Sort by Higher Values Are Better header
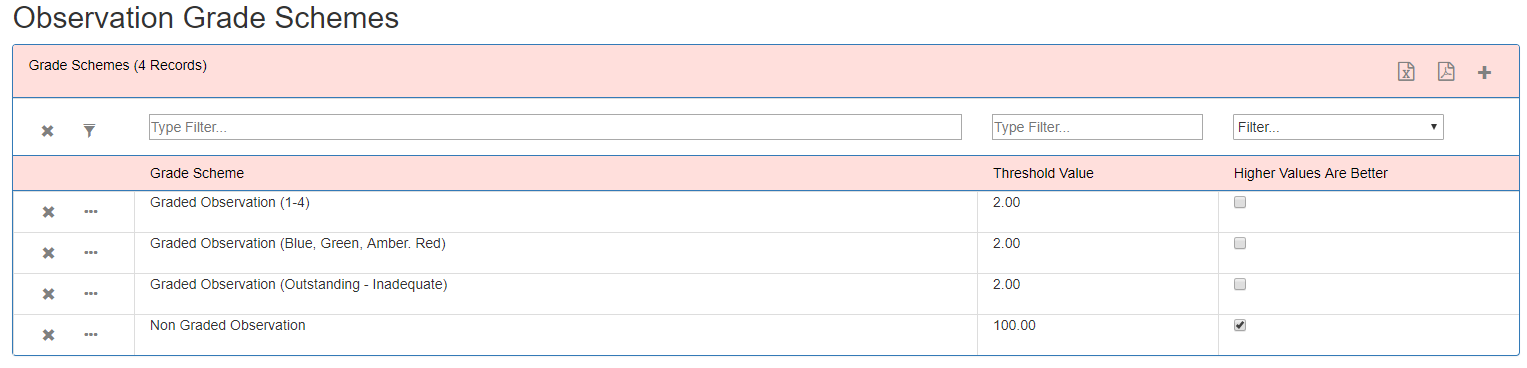1527x368 pixels. click(1311, 173)
